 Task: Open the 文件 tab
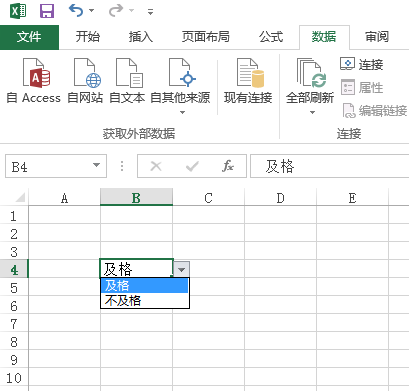pos(29,37)
